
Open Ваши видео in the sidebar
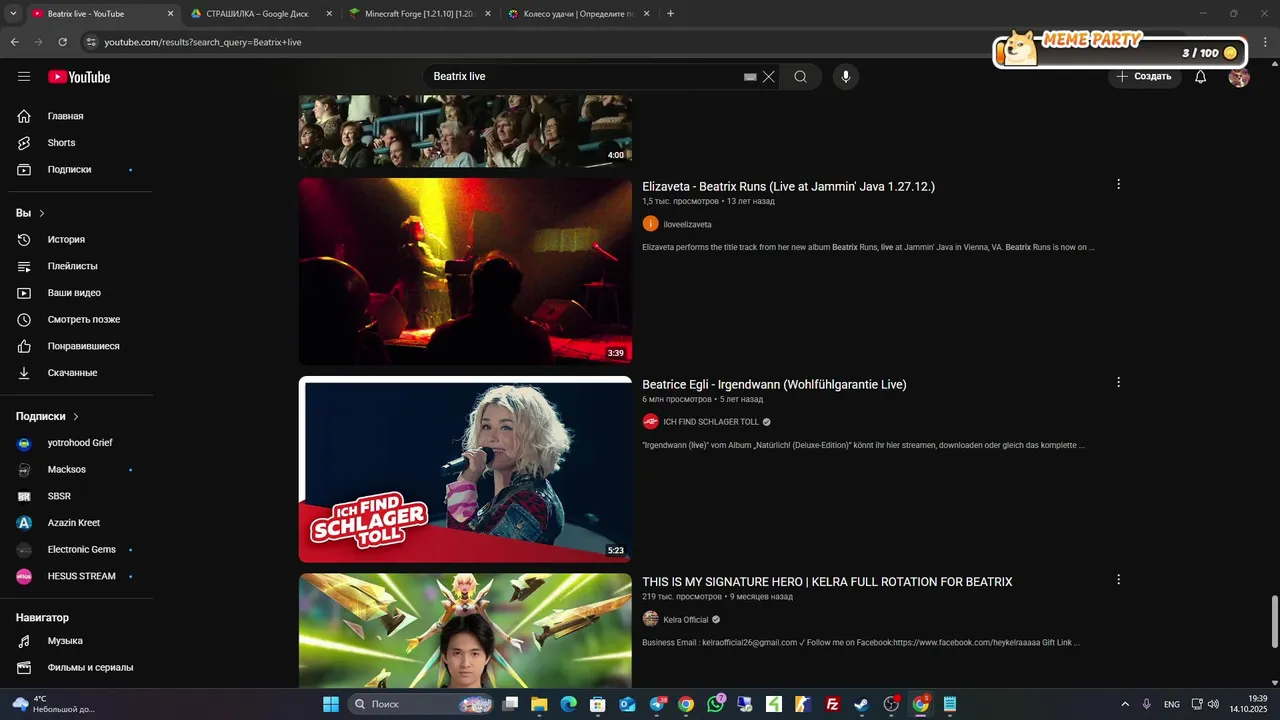[x=76, y=293]
